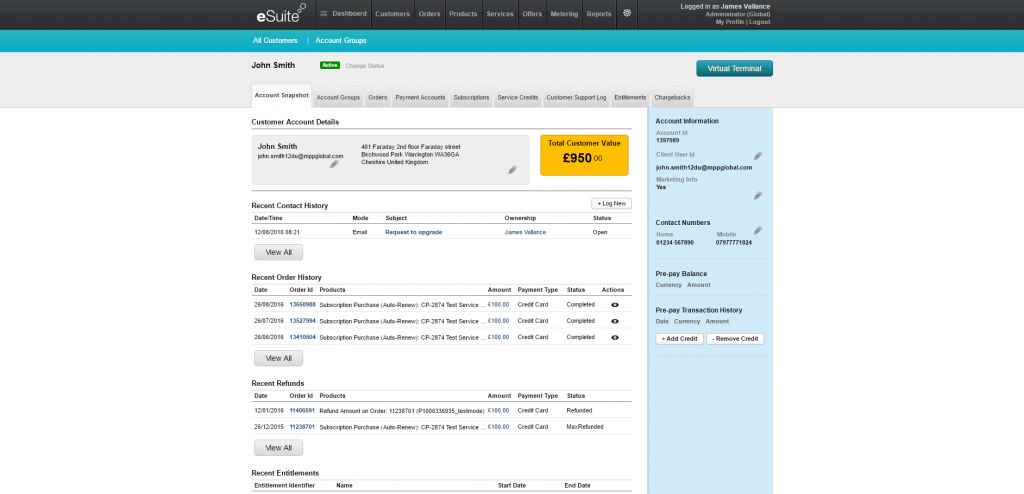The image size is (1024, 494).
Task: Edit the Client User Id with pencil icon
Action: 758,156
